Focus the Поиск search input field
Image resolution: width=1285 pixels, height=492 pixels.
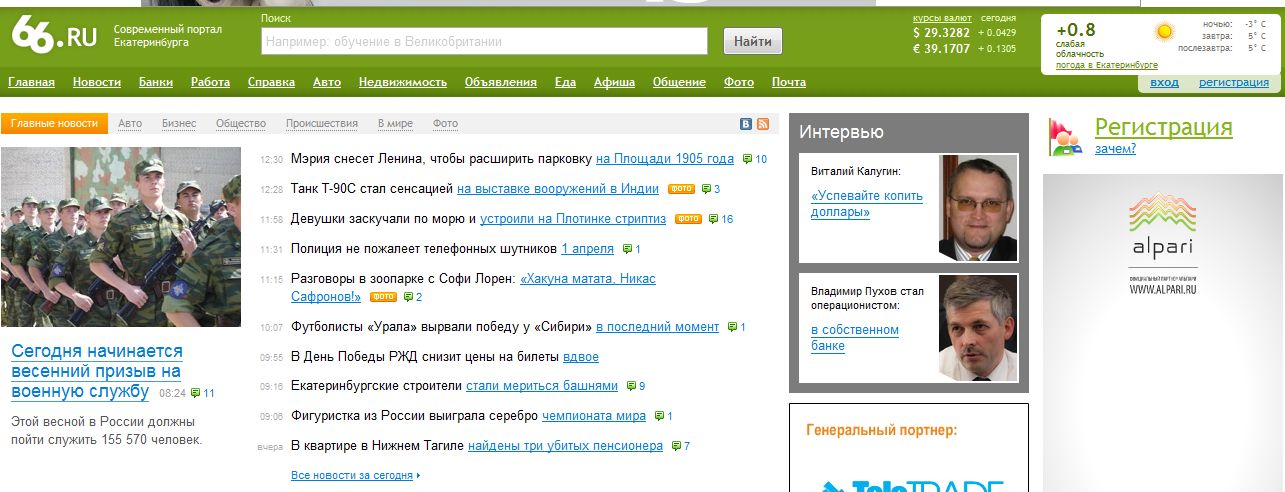(x=485, y=41)
